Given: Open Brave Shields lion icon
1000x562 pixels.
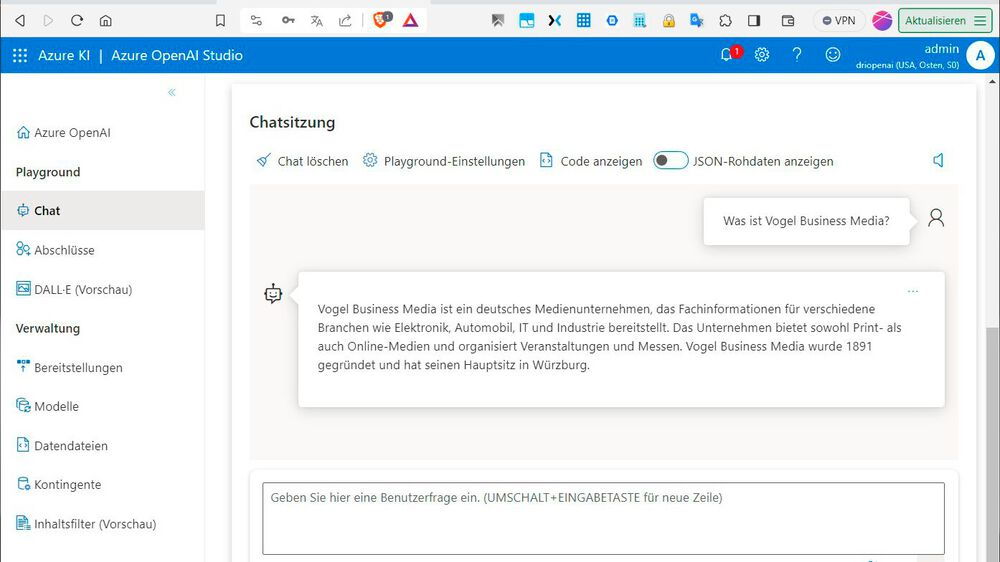Looking at the screenshot, I should coord(382,20).
